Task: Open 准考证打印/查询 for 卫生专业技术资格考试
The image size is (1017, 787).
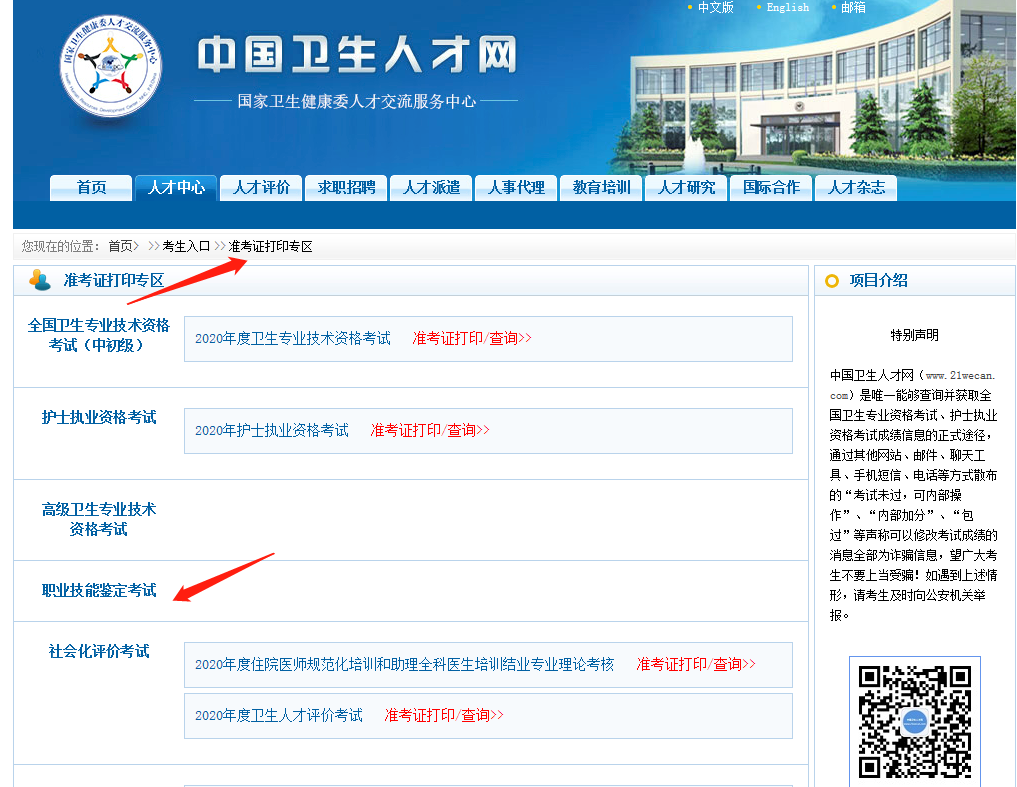Action: [x=472, y=338]
